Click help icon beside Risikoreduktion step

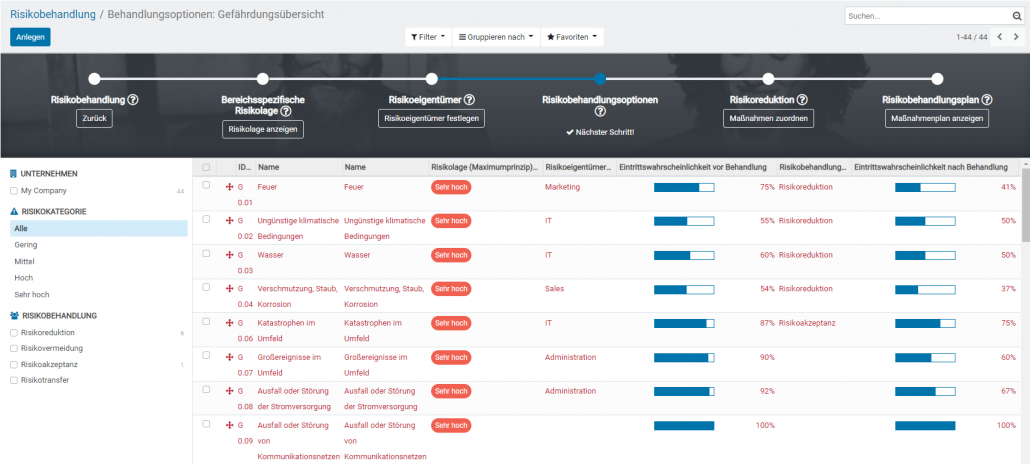coord(801,100)
